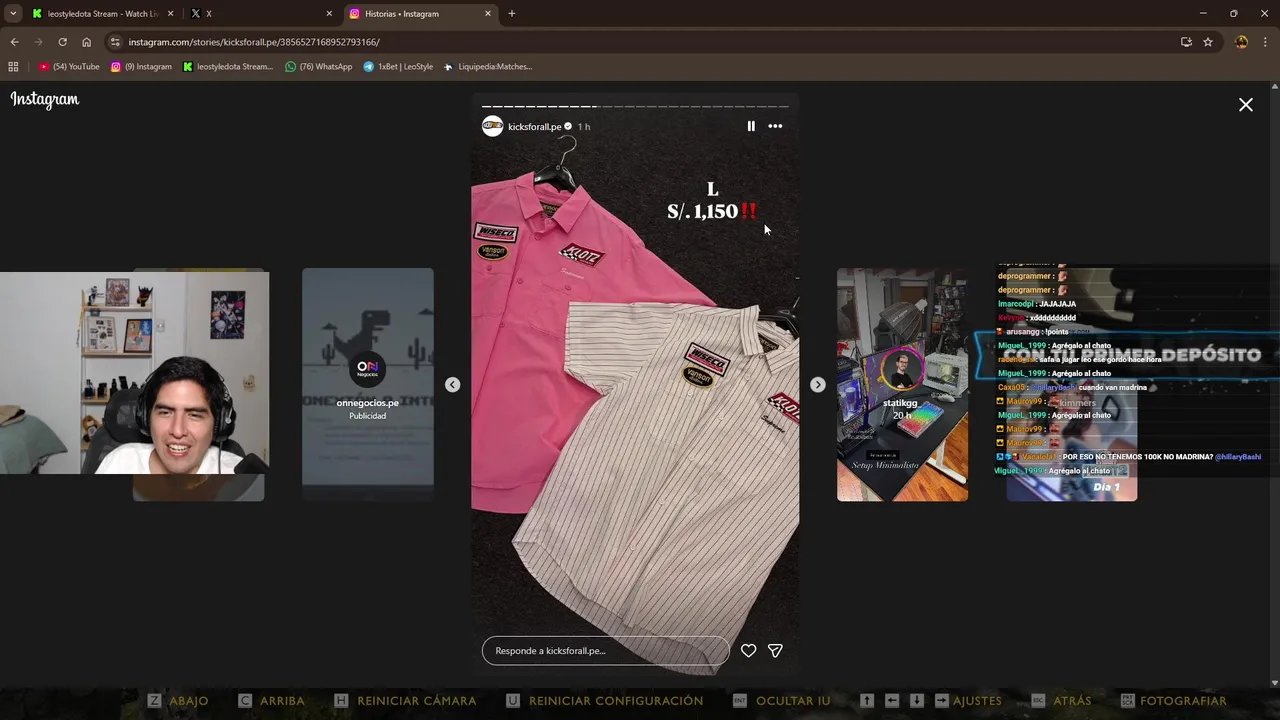This screenshot has width=1280, height=720.
Task: Click FOTOGRAFIAR in bottom bar
Action: pyautogui.click(x=1174, y=701)
